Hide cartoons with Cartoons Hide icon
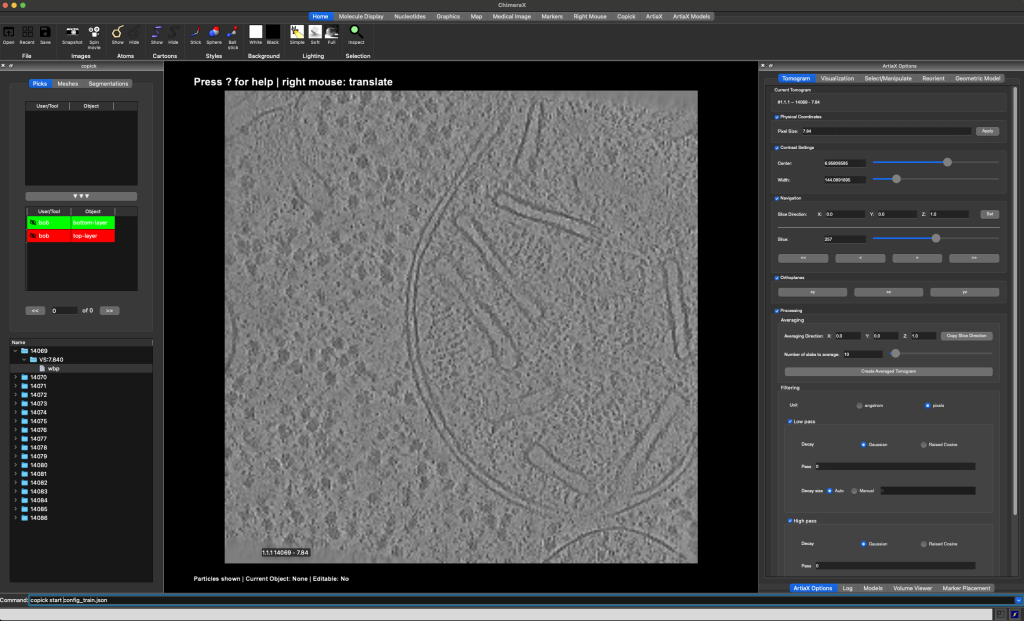The image size is (1024, 621). (x=173, y=35)
